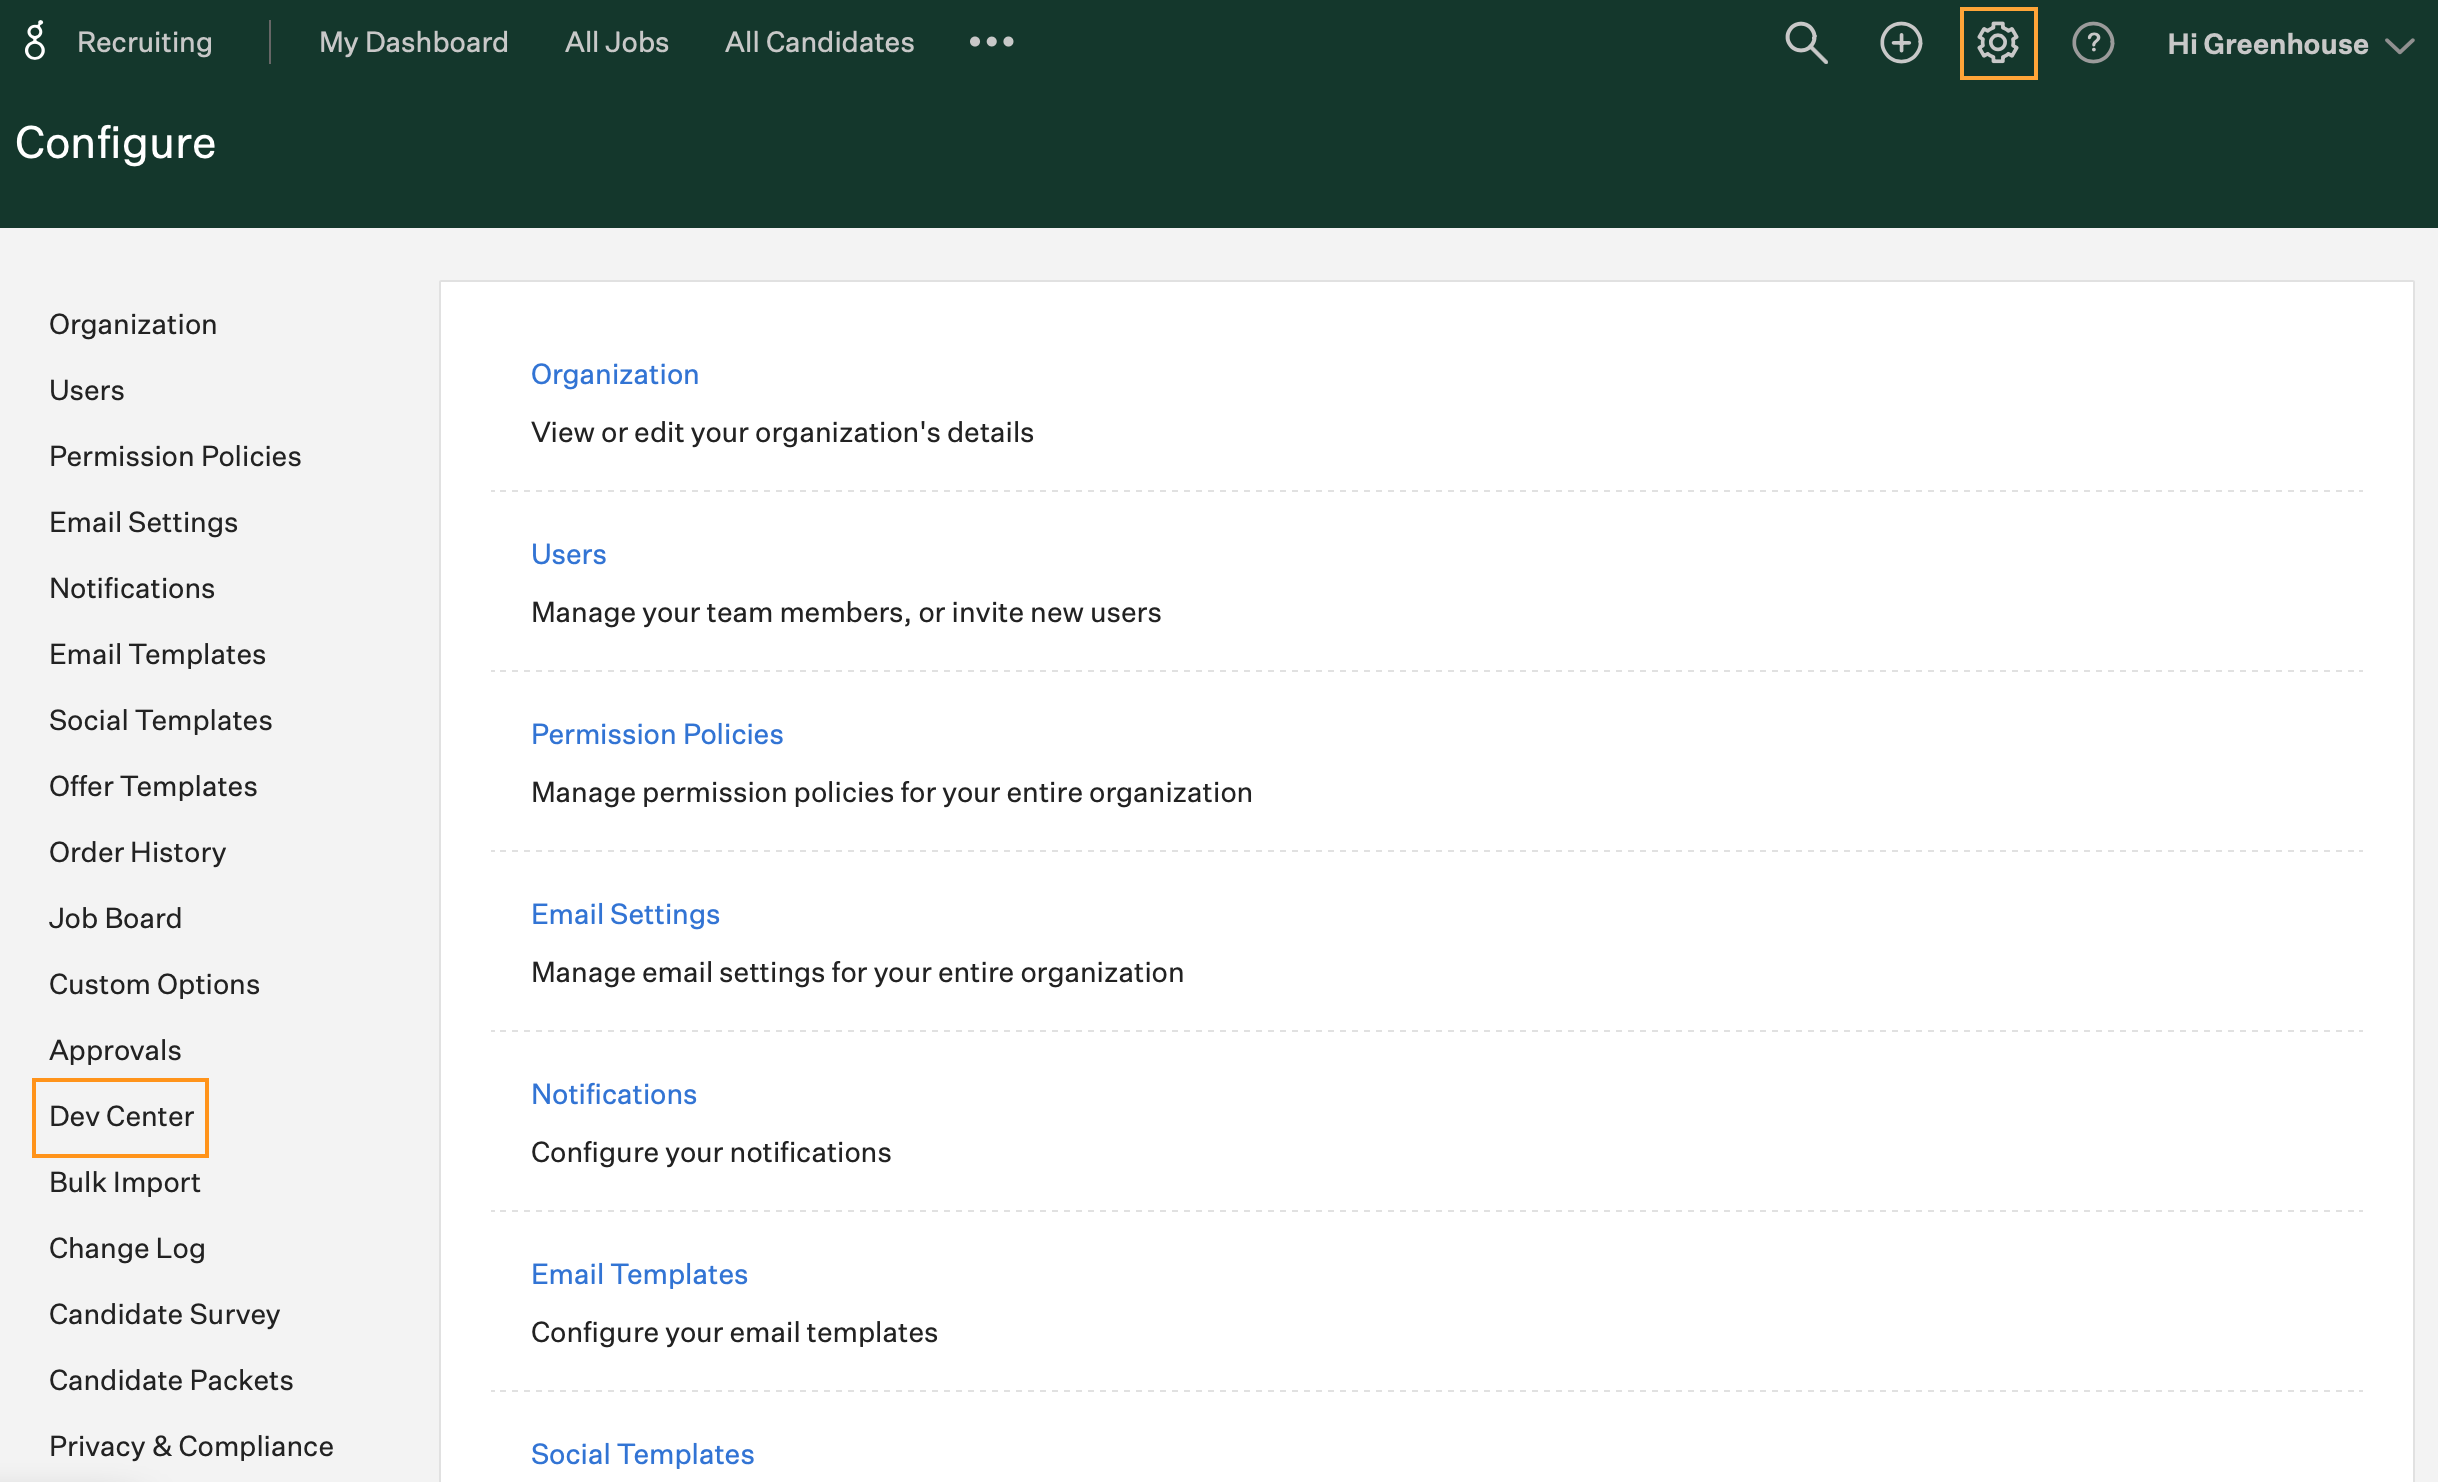Open Privacy & Compliance in the sidebar
The width and height of the screenshot is (2438, 1482).
click(x=191, y=1446)
